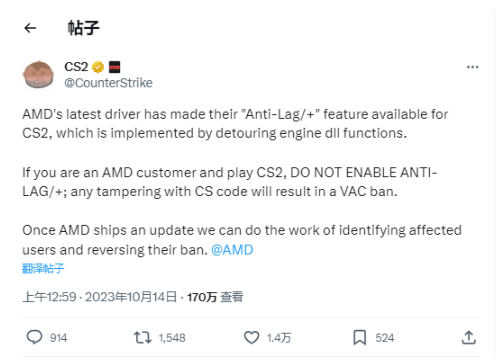Open the 170万 查看 view count

(x=215, y=297)
